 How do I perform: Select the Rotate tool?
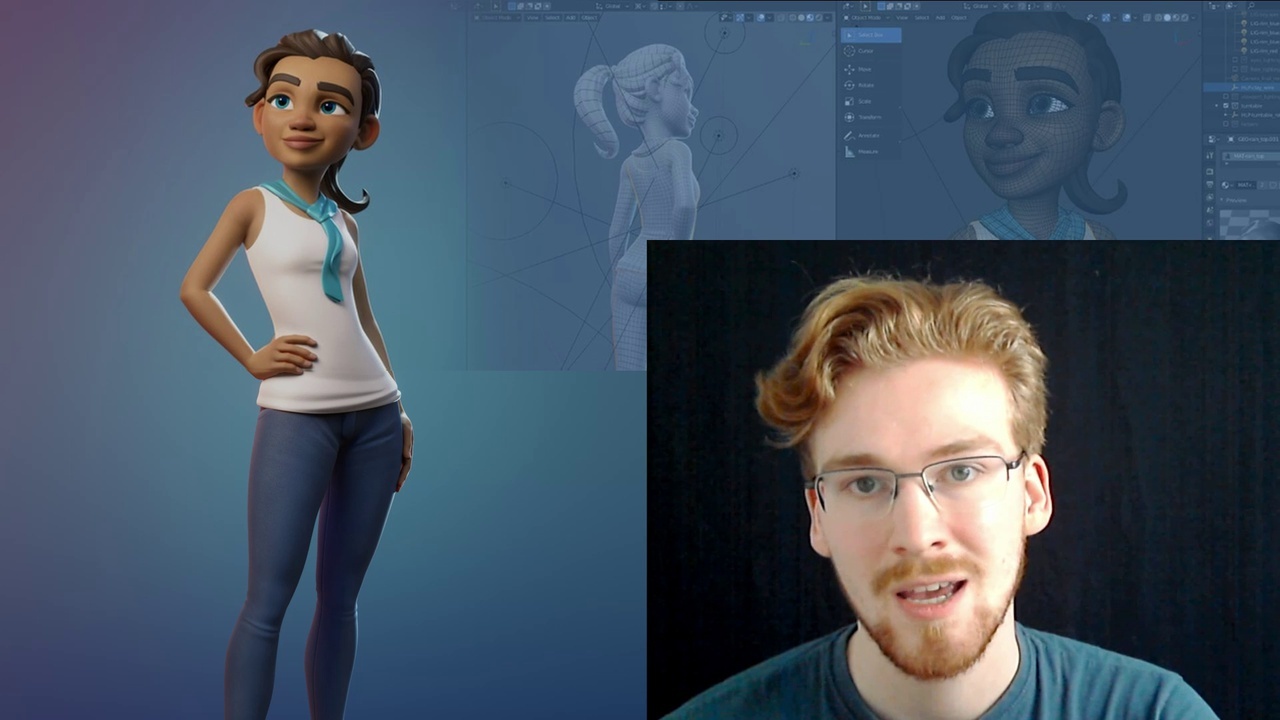(866, 84)
